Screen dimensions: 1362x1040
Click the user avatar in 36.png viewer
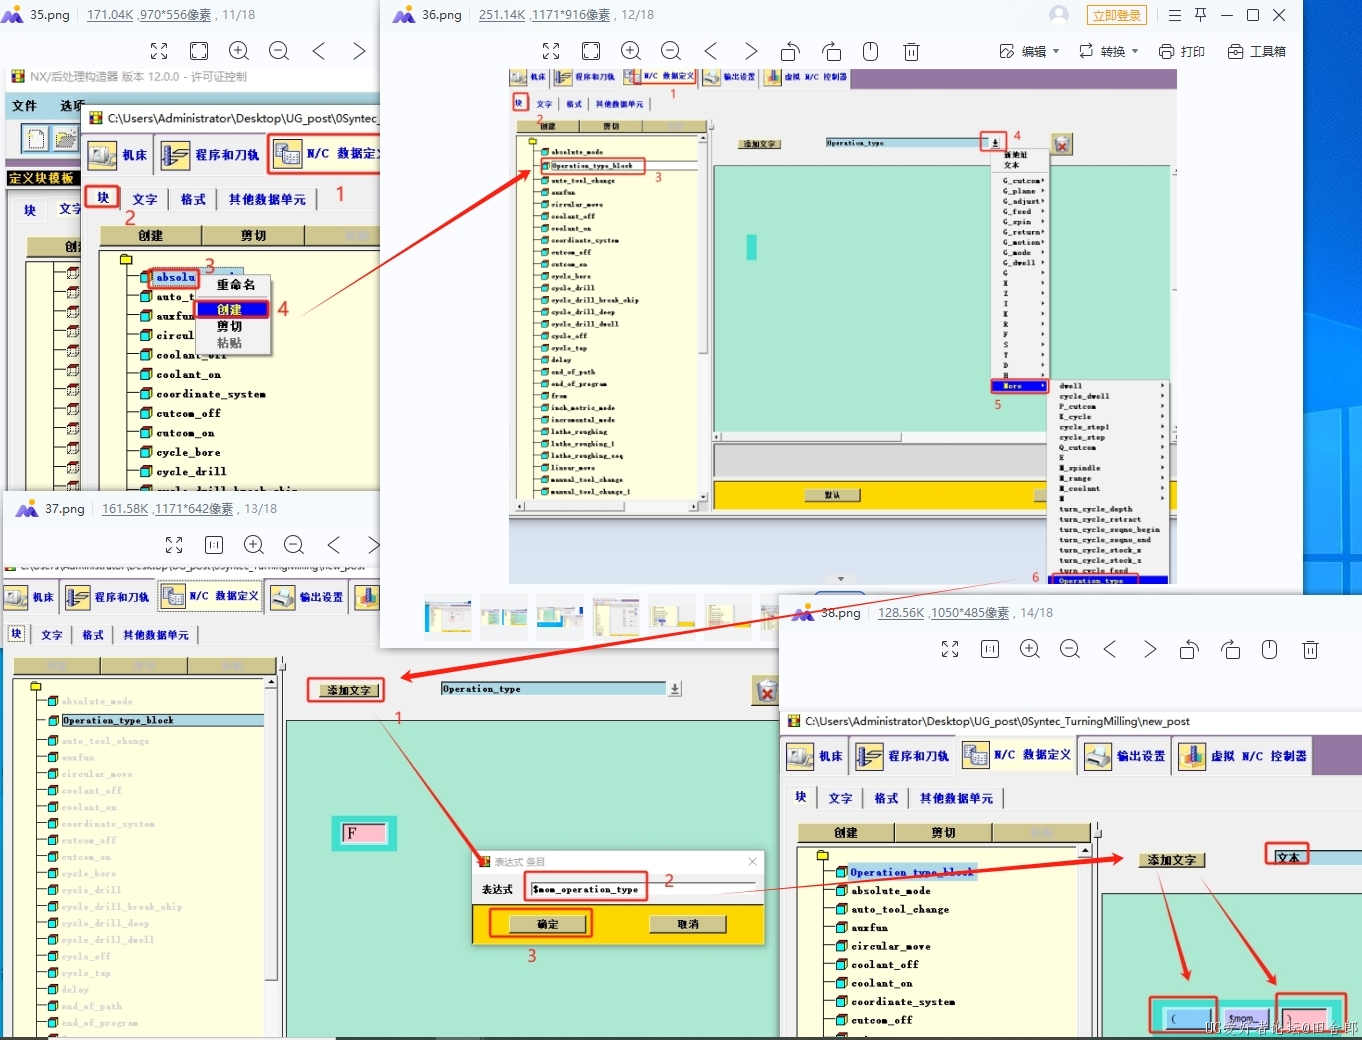point(1059,14)
